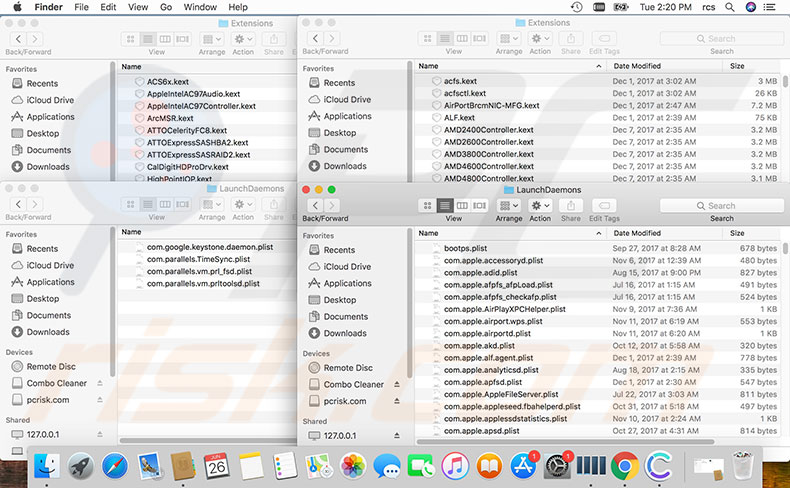The width and height of the screenshot is (790, 488).
Task: Select iCloud Drive in right Extensions sidebar
Action: click(x=347, y=99)
